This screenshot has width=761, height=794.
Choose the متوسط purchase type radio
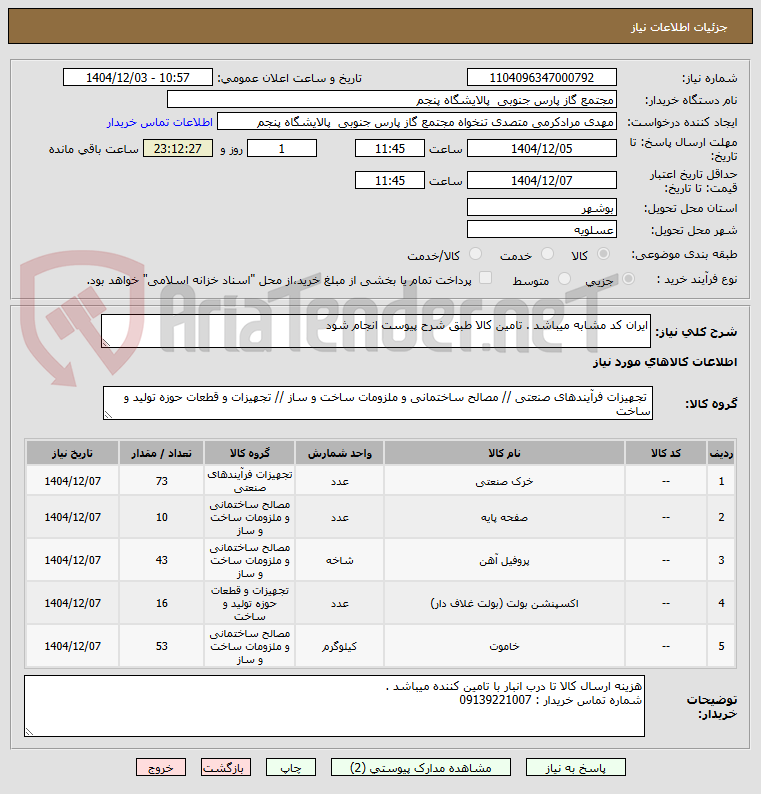click(564, 279)
